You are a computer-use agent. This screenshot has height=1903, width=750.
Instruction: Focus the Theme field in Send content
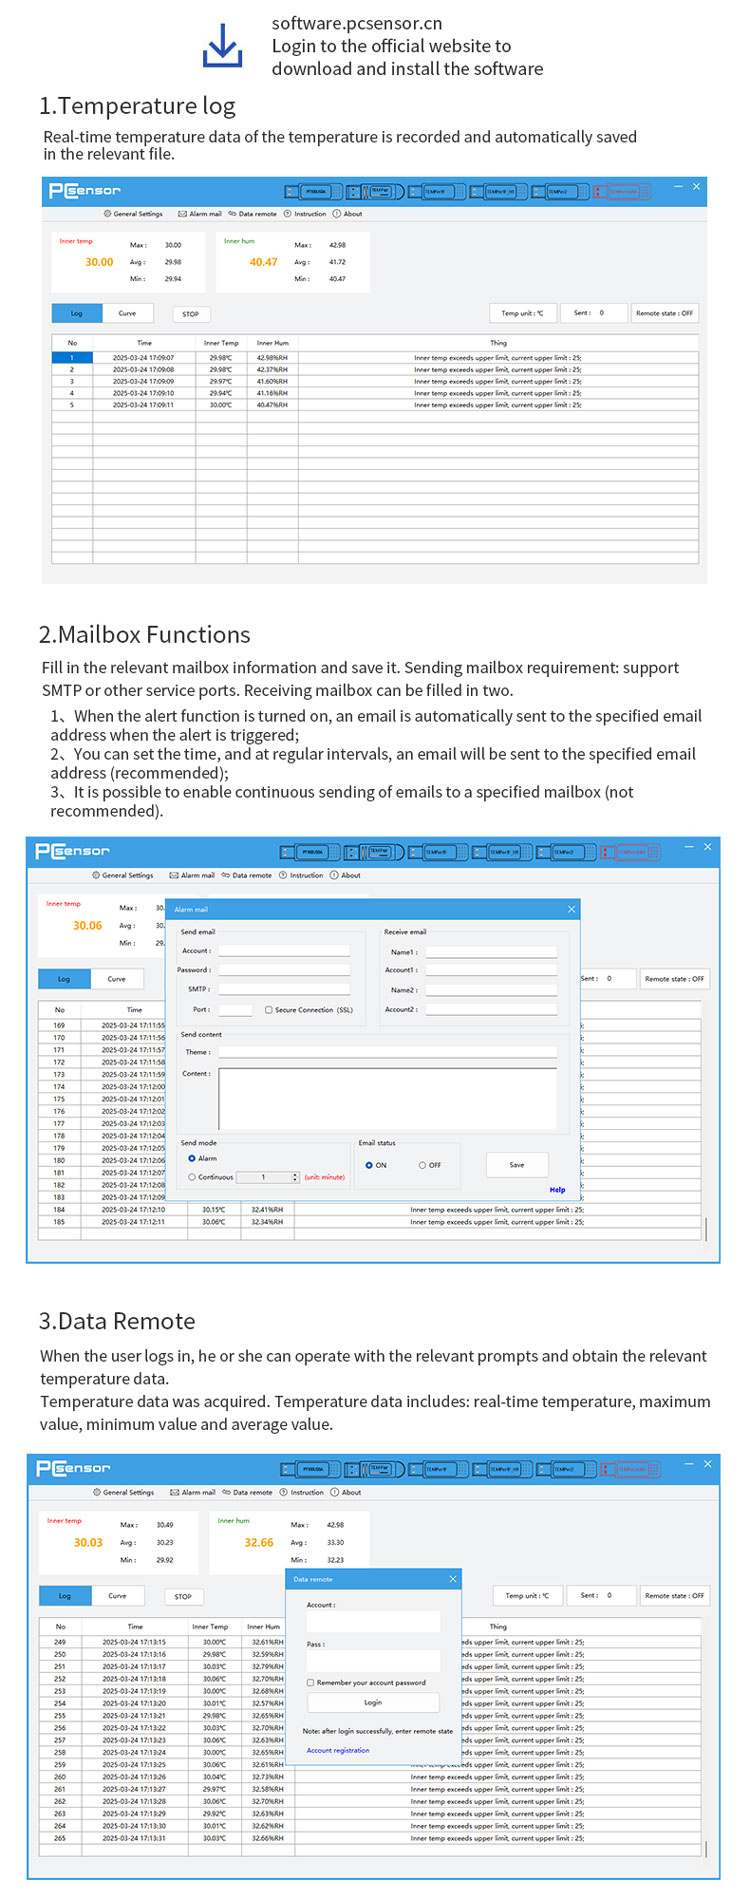388,1052
